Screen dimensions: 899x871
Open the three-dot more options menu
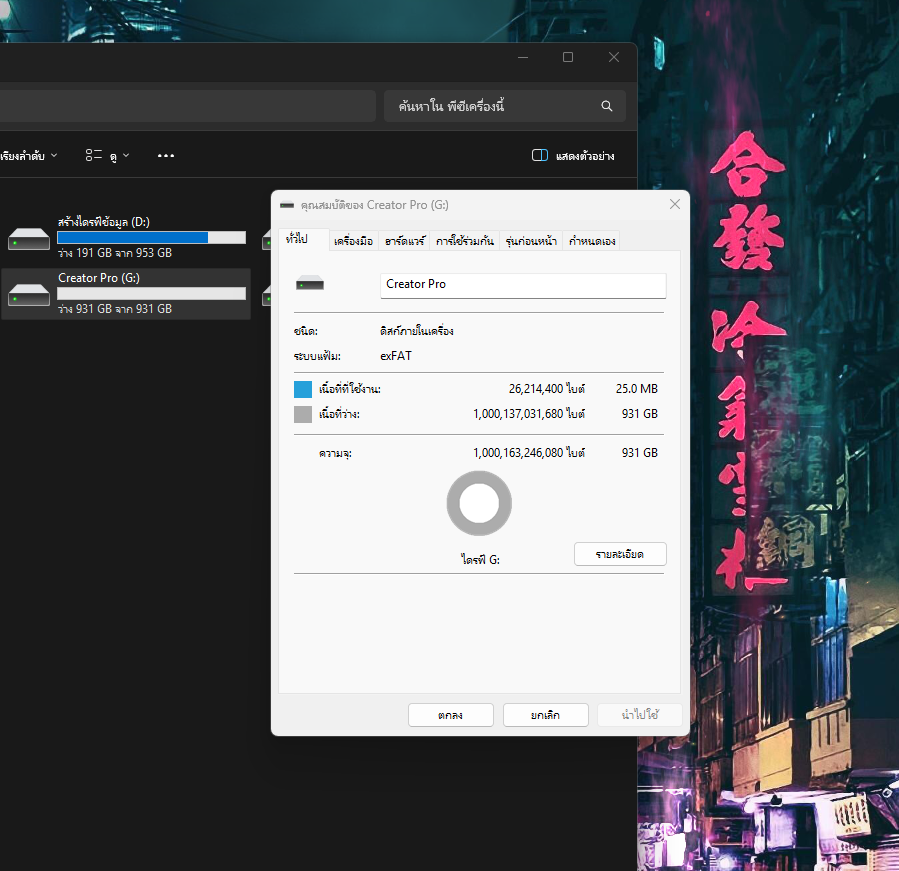point(166,156)
